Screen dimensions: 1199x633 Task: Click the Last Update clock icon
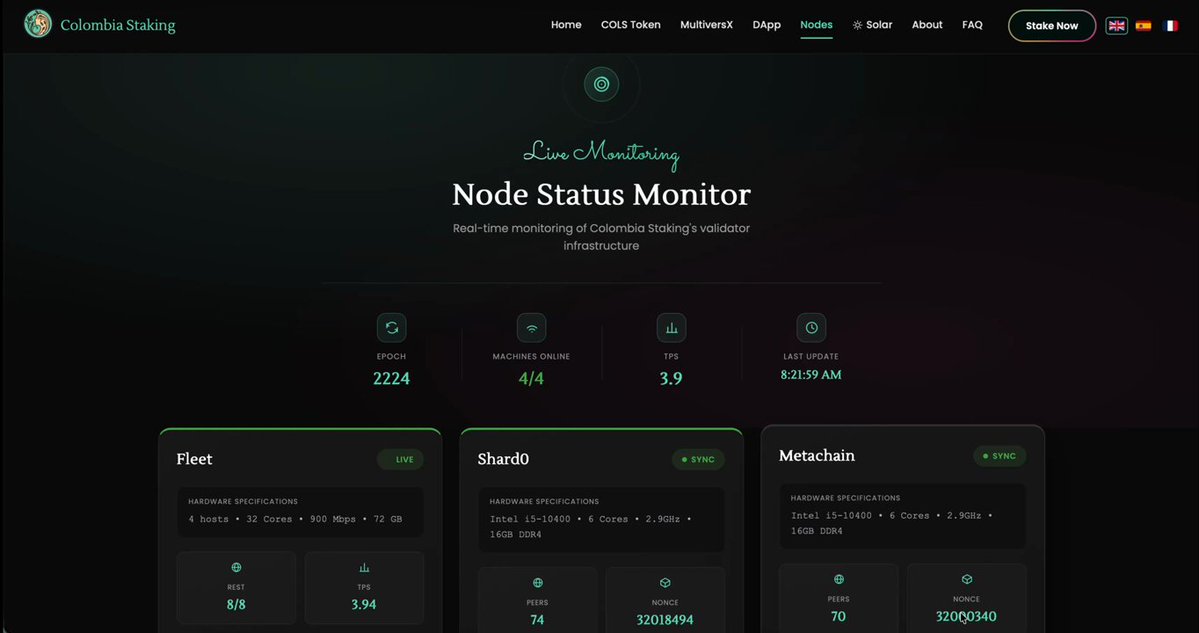pyautogui.click(x=811, y=327)
